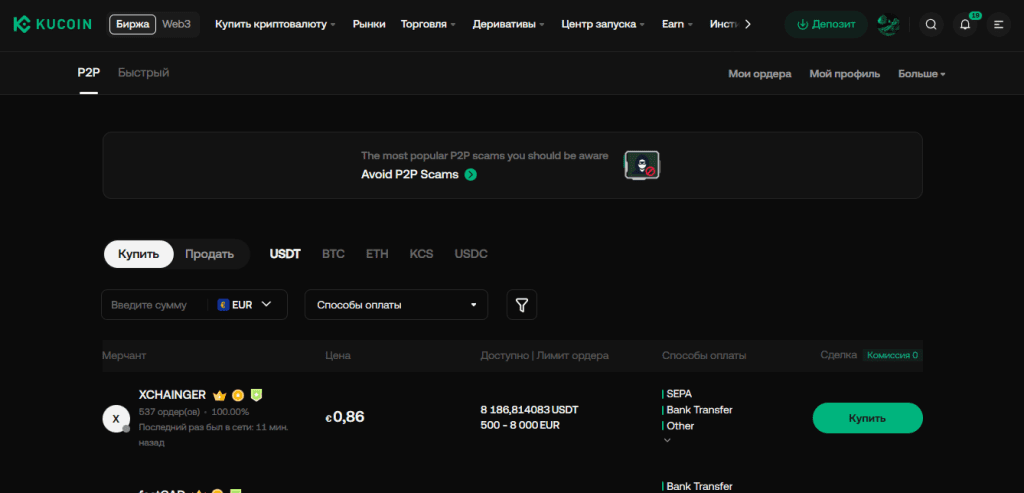Screen dimensions: 1024x493
Task: Open Рынки page
Action: pyautogui.click(x=369, y=25)
